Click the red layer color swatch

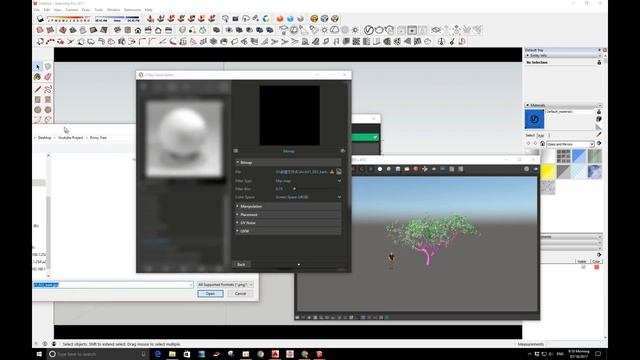pyautogui.click(x=596, y=267)
